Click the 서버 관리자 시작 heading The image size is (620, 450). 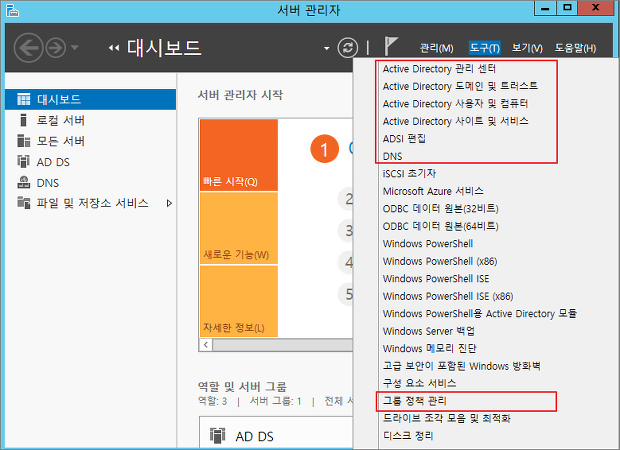[x=240, y=95]
